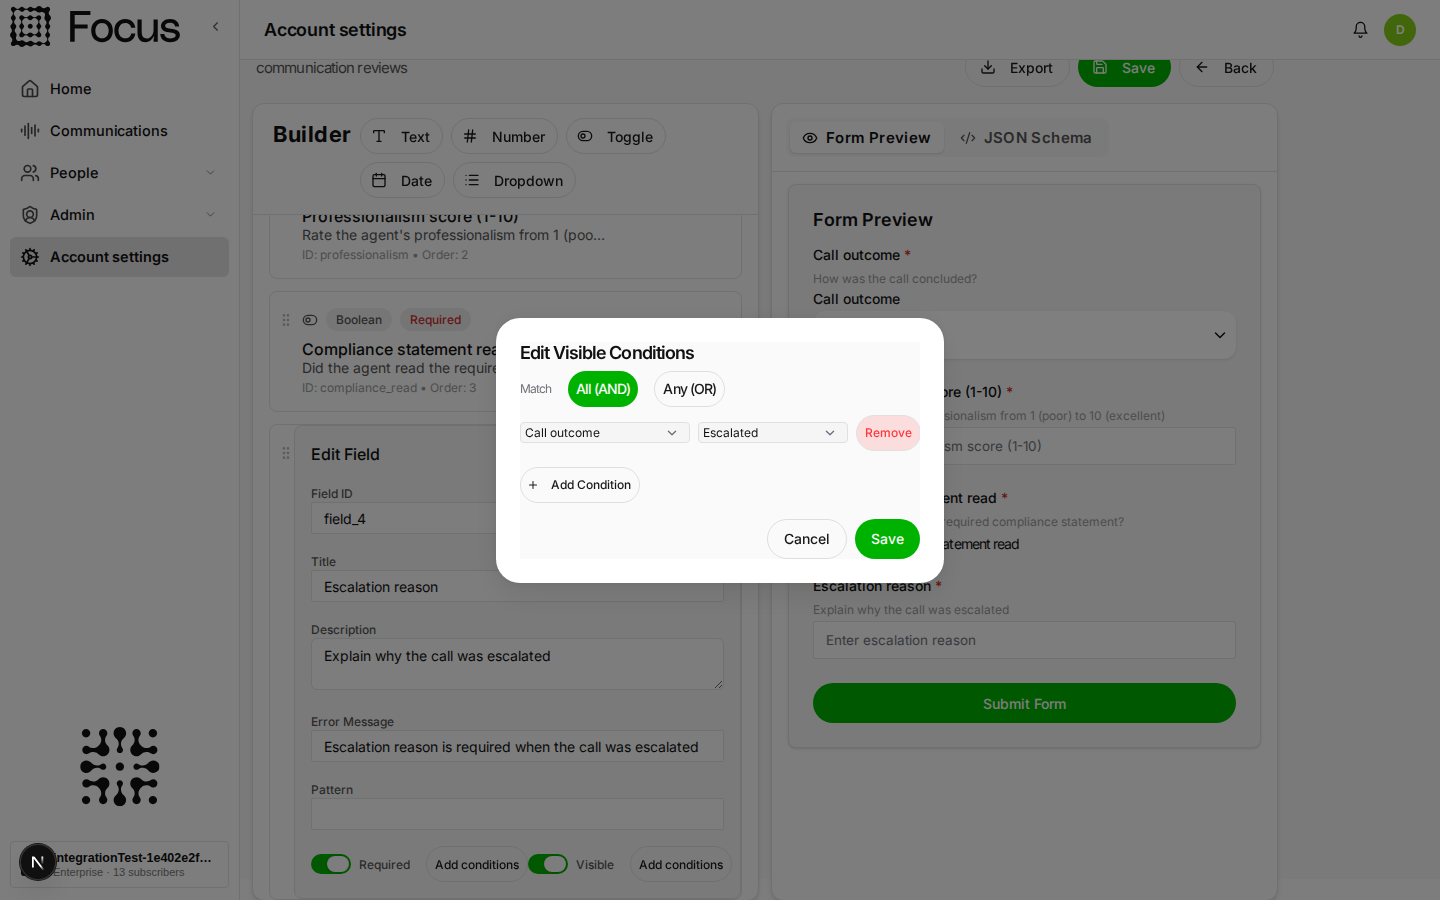Click the Submit Form button
This screenshot has width=1440, height=900.
[x=1024, y=703]
